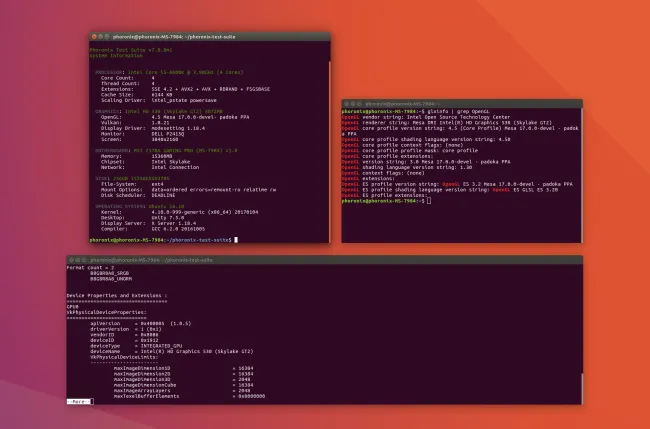650x429 pixels.
Task: Click the core profile shading language version line
Action: (426, 140)
